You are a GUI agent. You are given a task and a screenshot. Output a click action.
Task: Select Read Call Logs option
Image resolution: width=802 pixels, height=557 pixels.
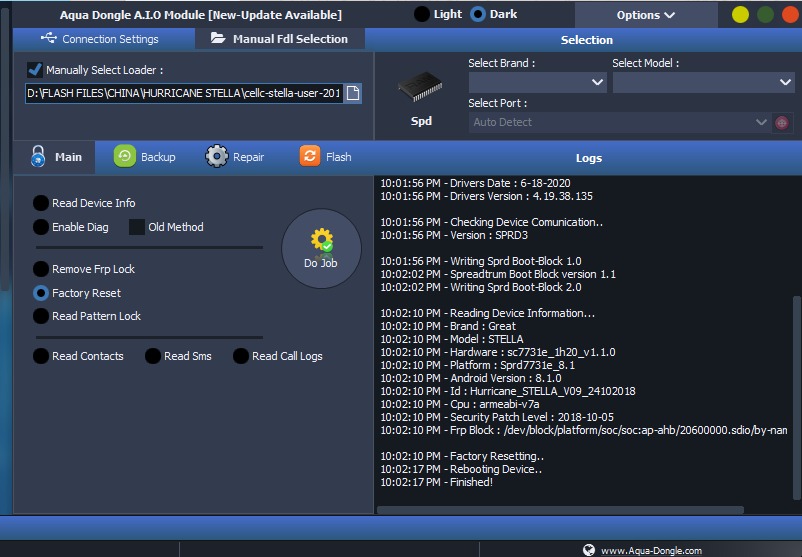(x=241, y=356)
